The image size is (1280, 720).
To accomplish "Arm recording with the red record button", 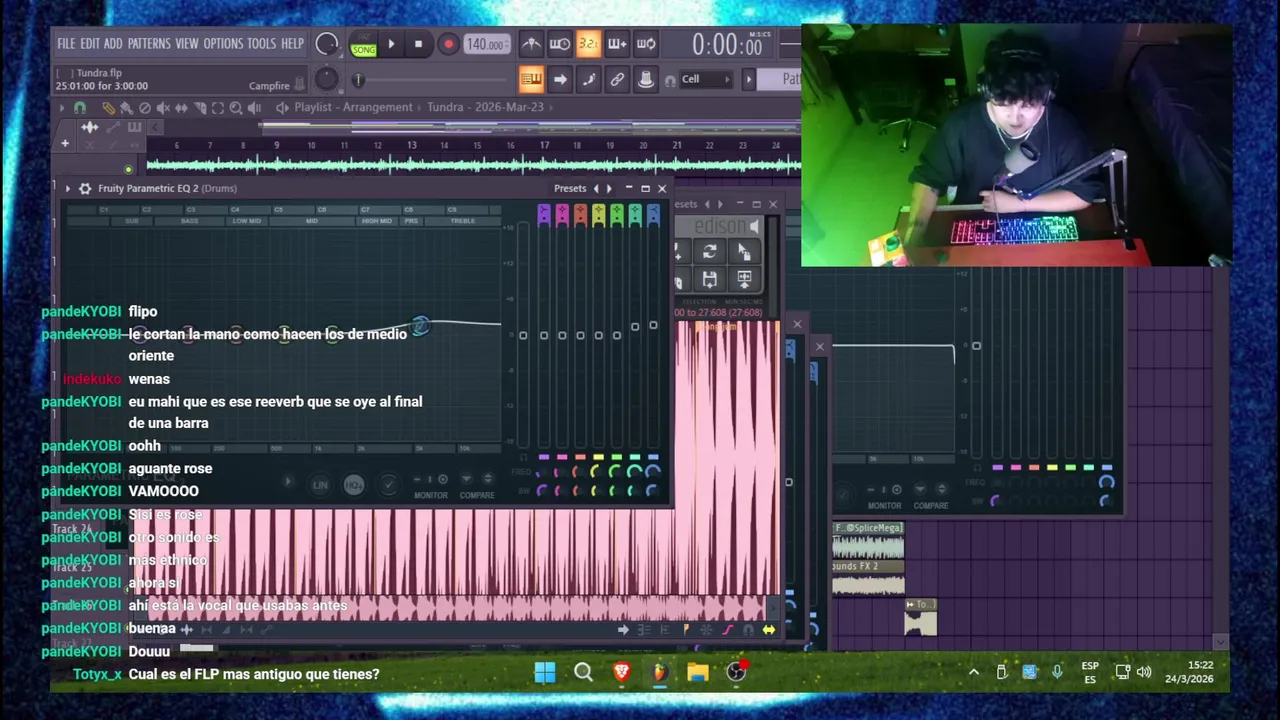I will [x=448, y=44].
